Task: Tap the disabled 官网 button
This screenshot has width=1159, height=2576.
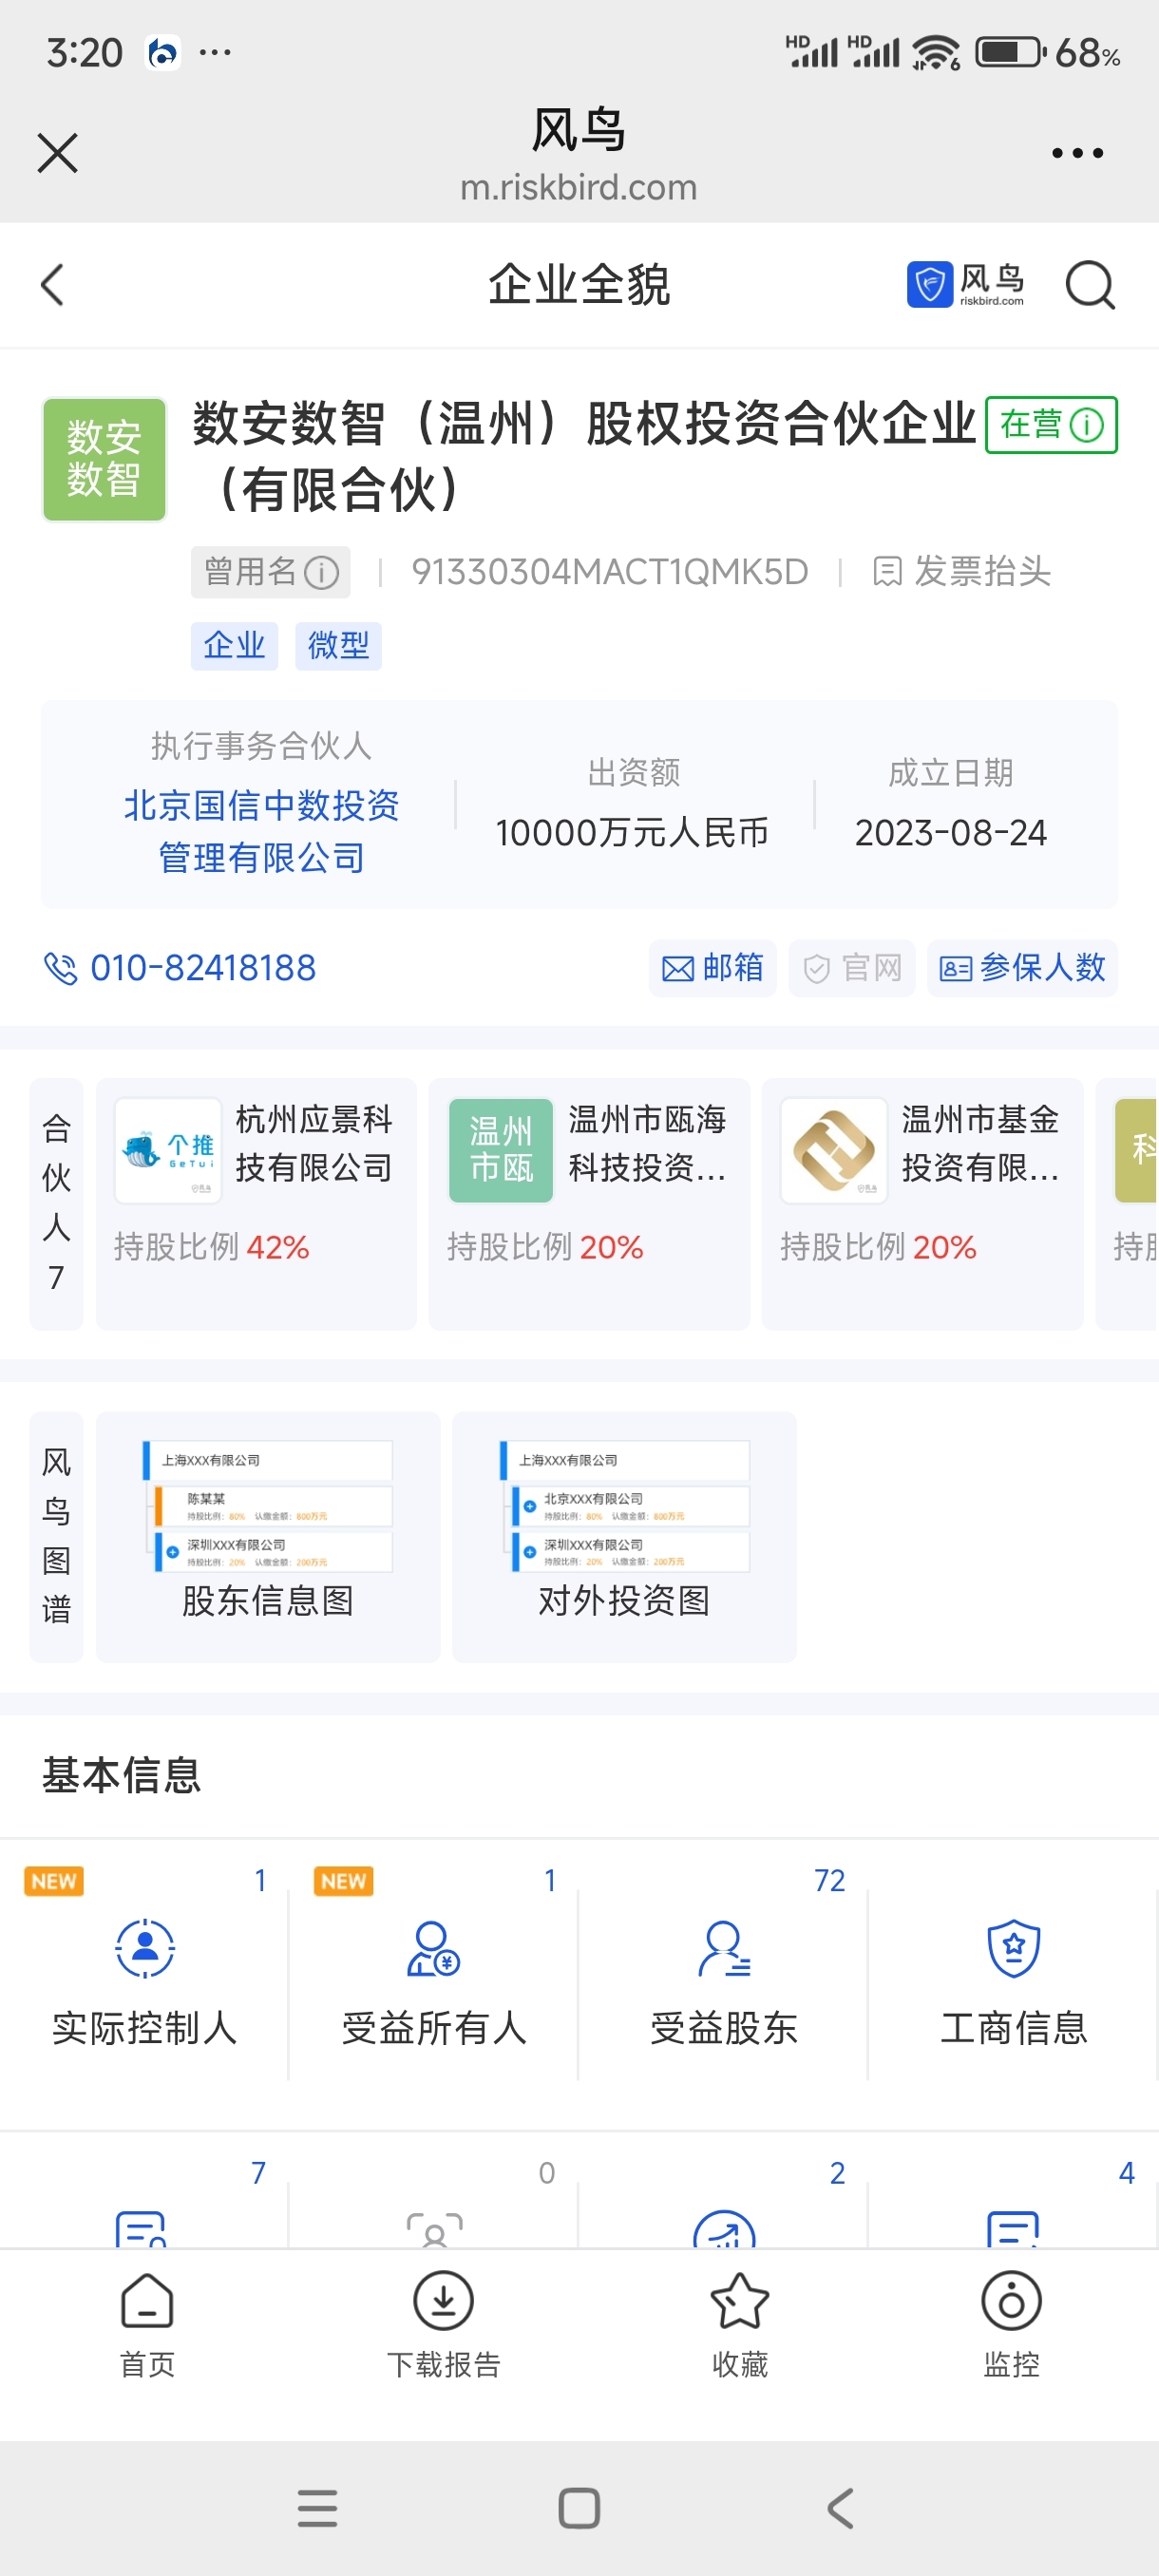Action: coord(852,967)
